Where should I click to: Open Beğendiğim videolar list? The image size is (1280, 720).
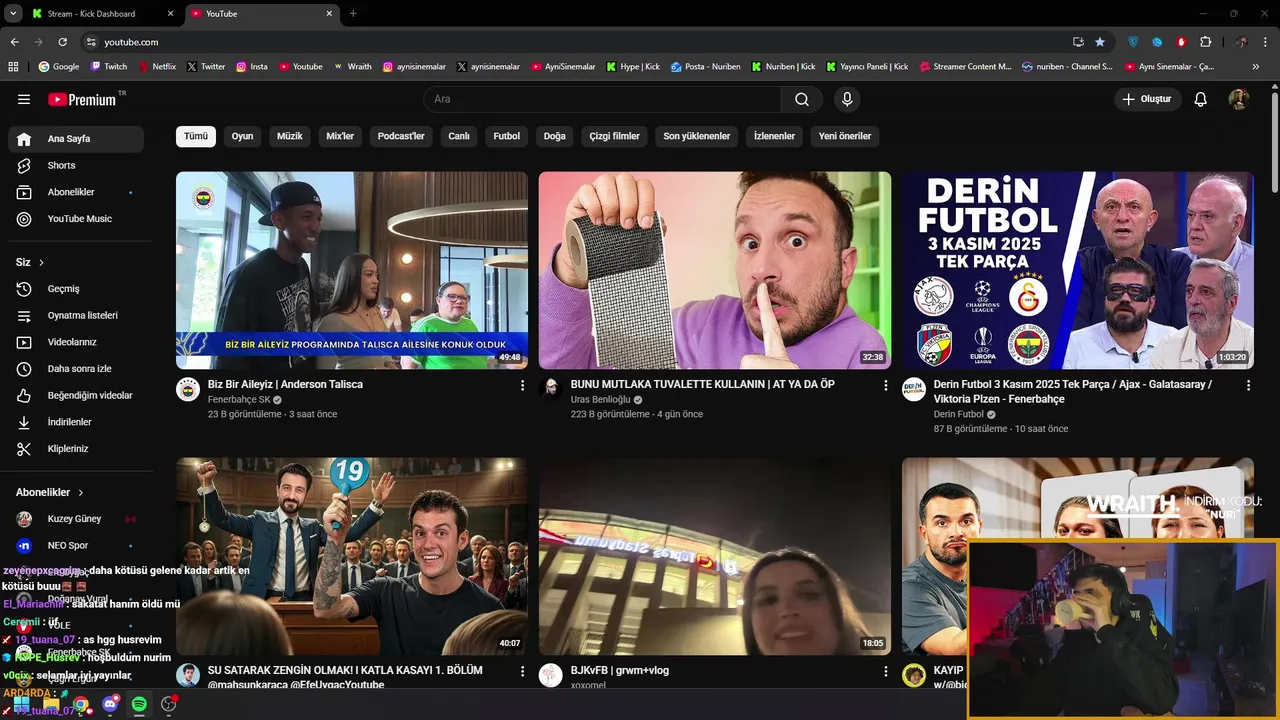(76, 395)
